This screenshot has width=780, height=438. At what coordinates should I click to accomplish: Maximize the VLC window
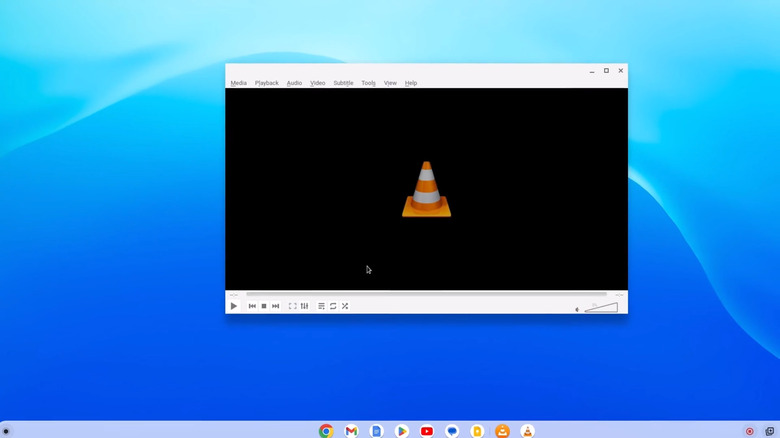pyautogui.click(x=606, y=71)
